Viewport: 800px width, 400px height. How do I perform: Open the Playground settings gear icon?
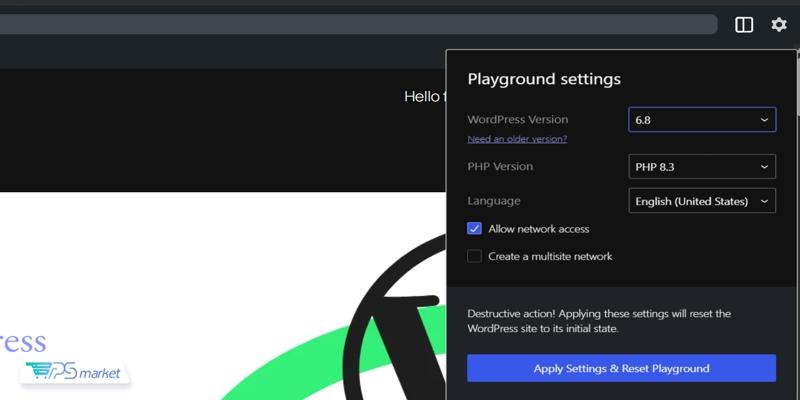779,25
